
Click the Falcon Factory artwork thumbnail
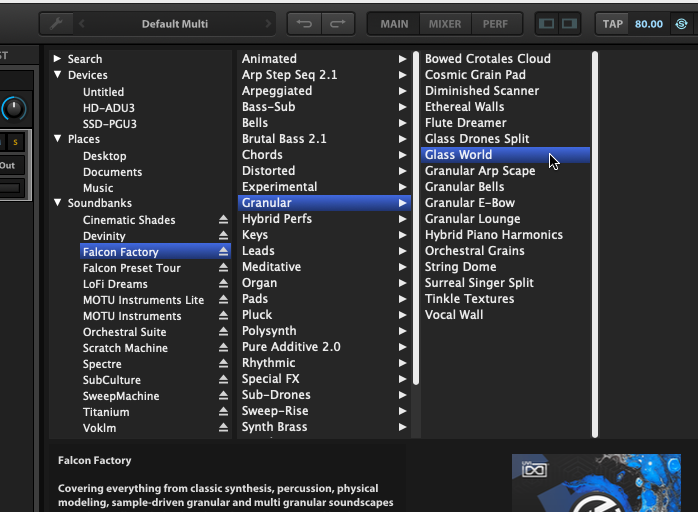tap(596, 483)
